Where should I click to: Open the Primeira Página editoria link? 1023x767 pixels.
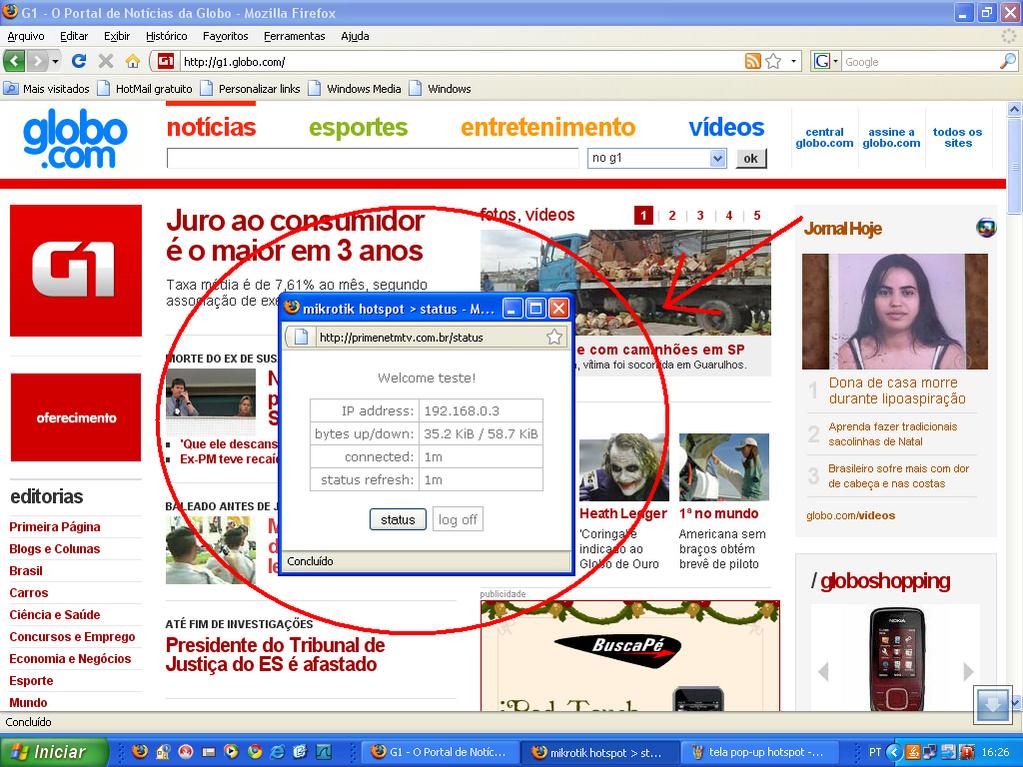55,527
